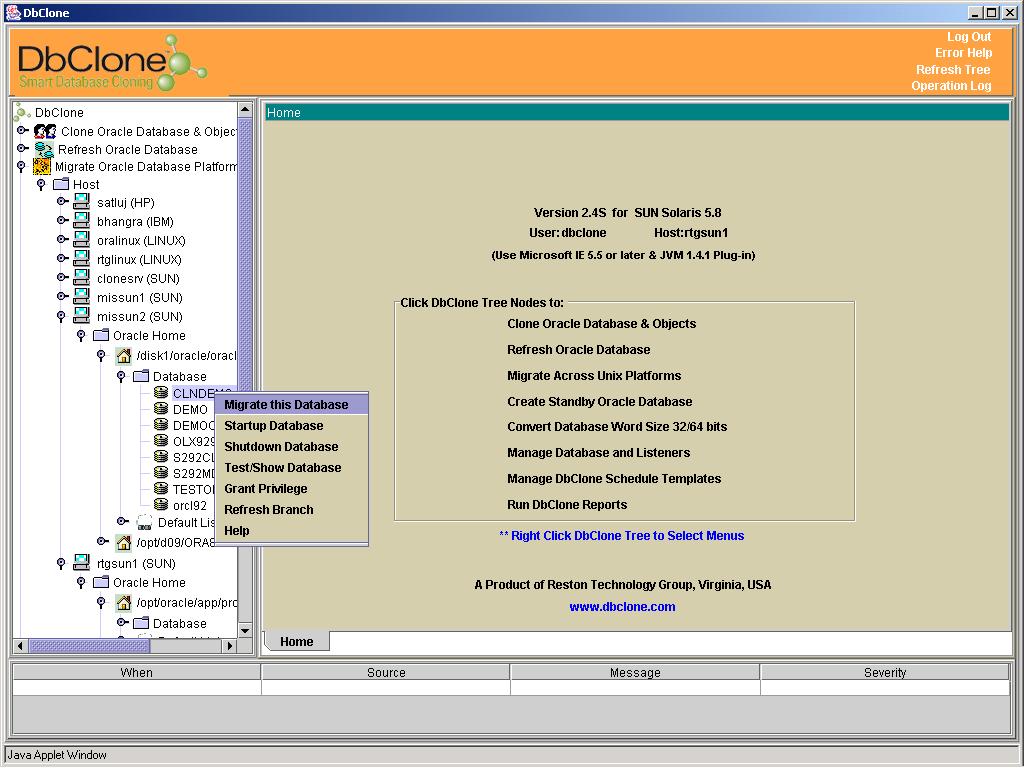Choose Grant Privilege from context menu
The width and height of the screenshot is (1024, 768).
click(291, 488)
